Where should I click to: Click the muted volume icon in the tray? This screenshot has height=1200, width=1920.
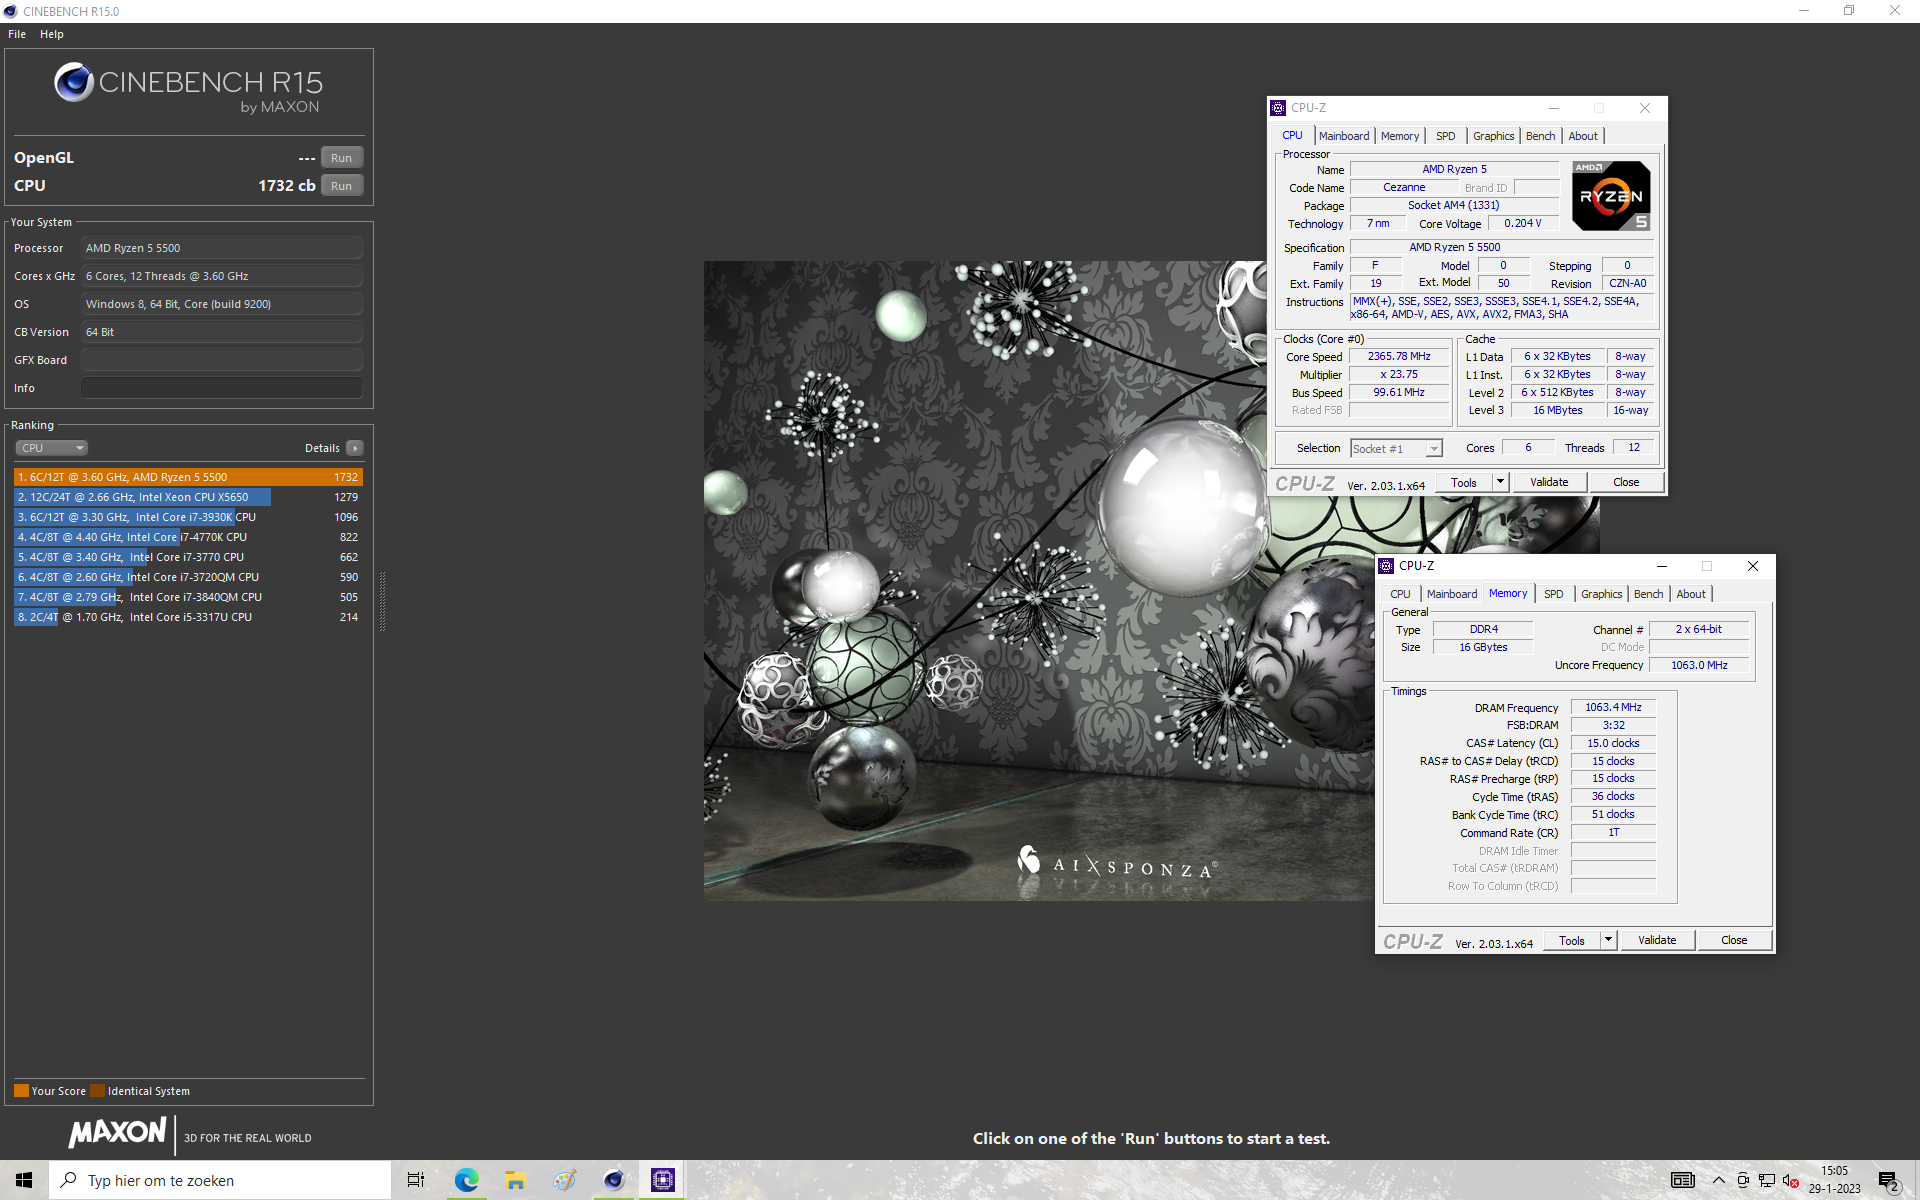point(1791,1180)
